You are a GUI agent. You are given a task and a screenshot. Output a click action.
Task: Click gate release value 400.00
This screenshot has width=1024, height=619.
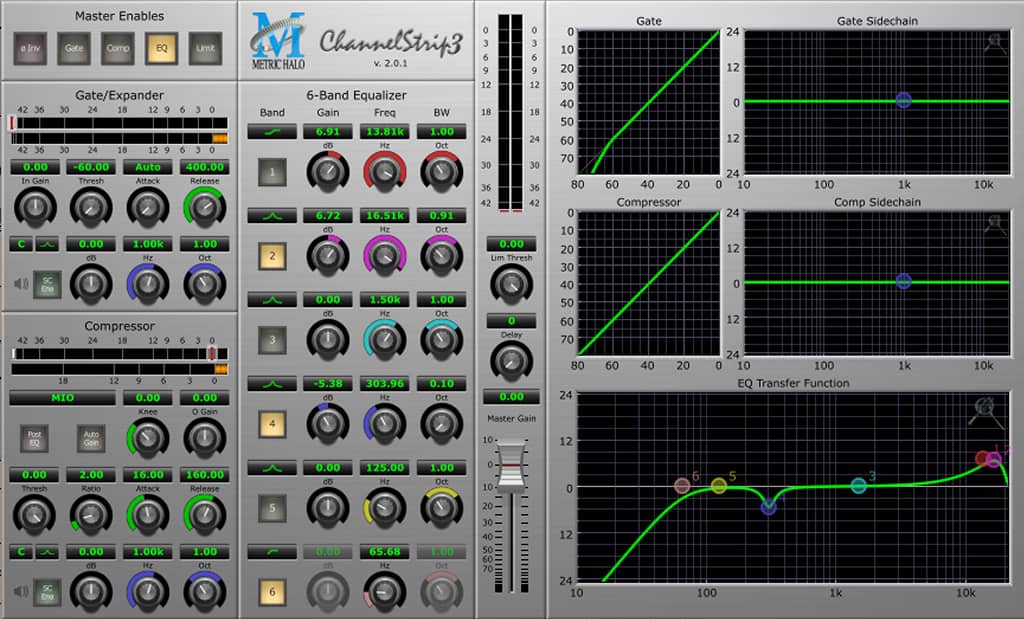point(204,167)
